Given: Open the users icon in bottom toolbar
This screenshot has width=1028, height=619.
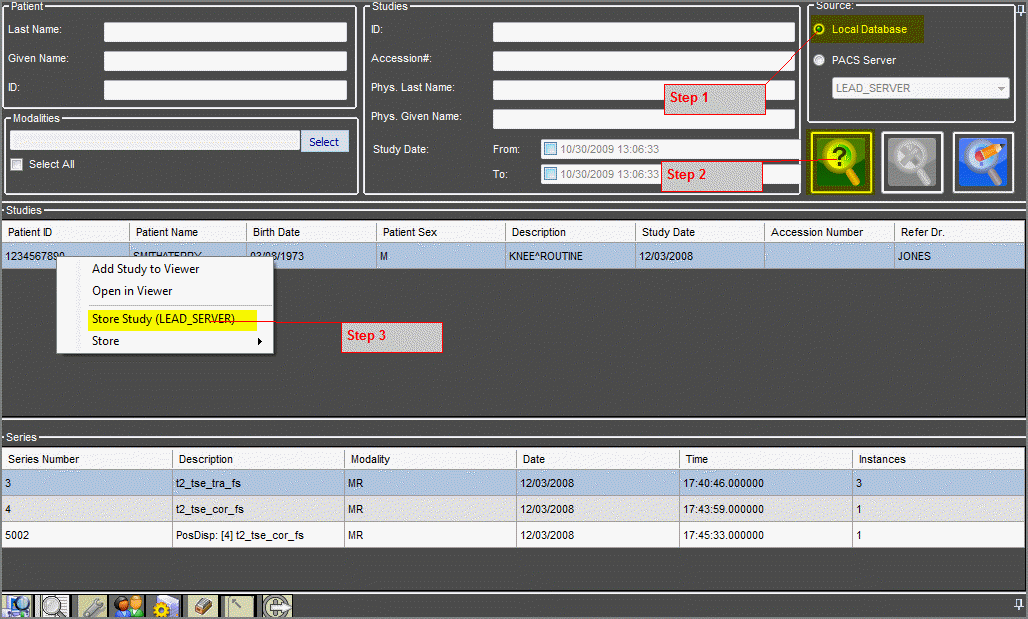Looking at the screenshot, I should point(128,606).
